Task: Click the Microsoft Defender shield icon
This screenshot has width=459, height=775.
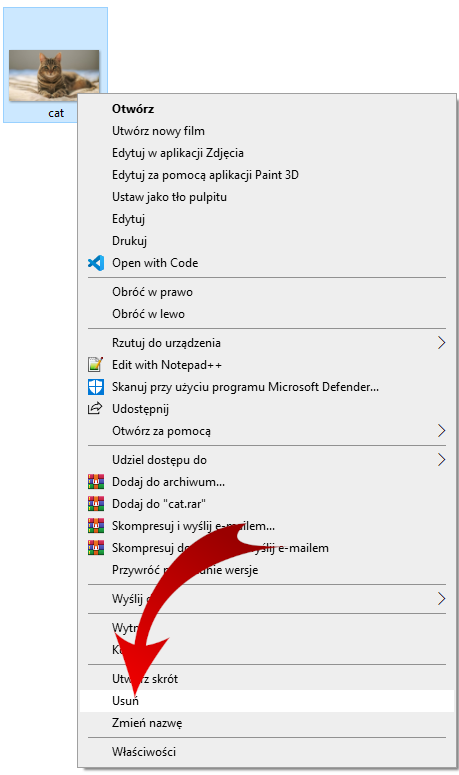Action: pos(96,387)
